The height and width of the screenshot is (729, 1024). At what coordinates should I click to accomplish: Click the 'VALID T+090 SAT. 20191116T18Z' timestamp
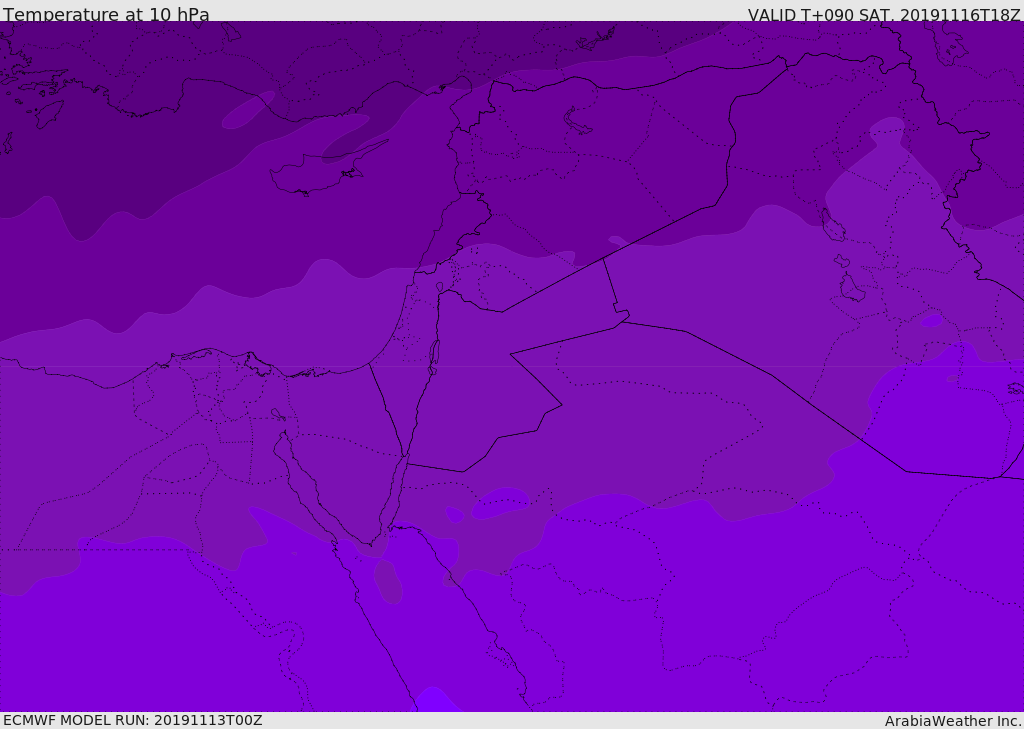[884, 15]
